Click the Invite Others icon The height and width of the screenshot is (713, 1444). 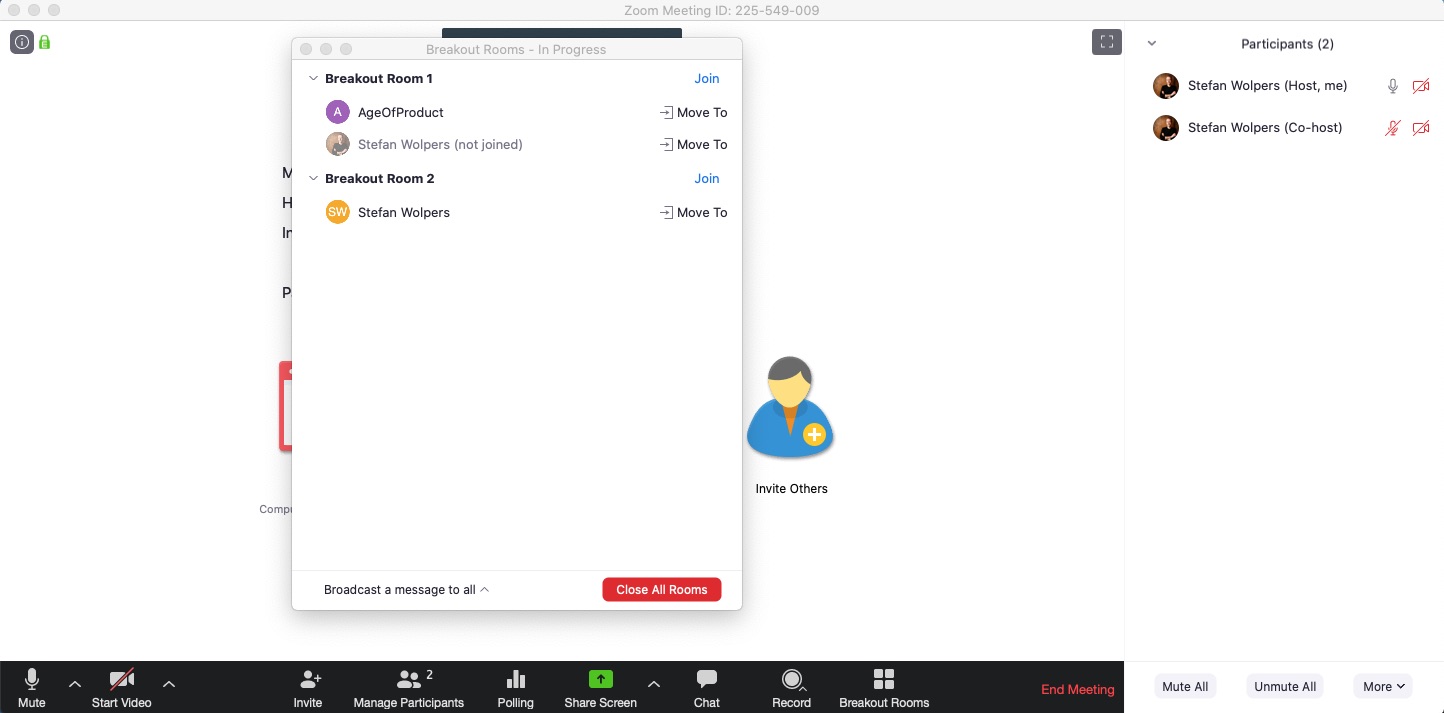pyautogui.click(x=790, y=409)
